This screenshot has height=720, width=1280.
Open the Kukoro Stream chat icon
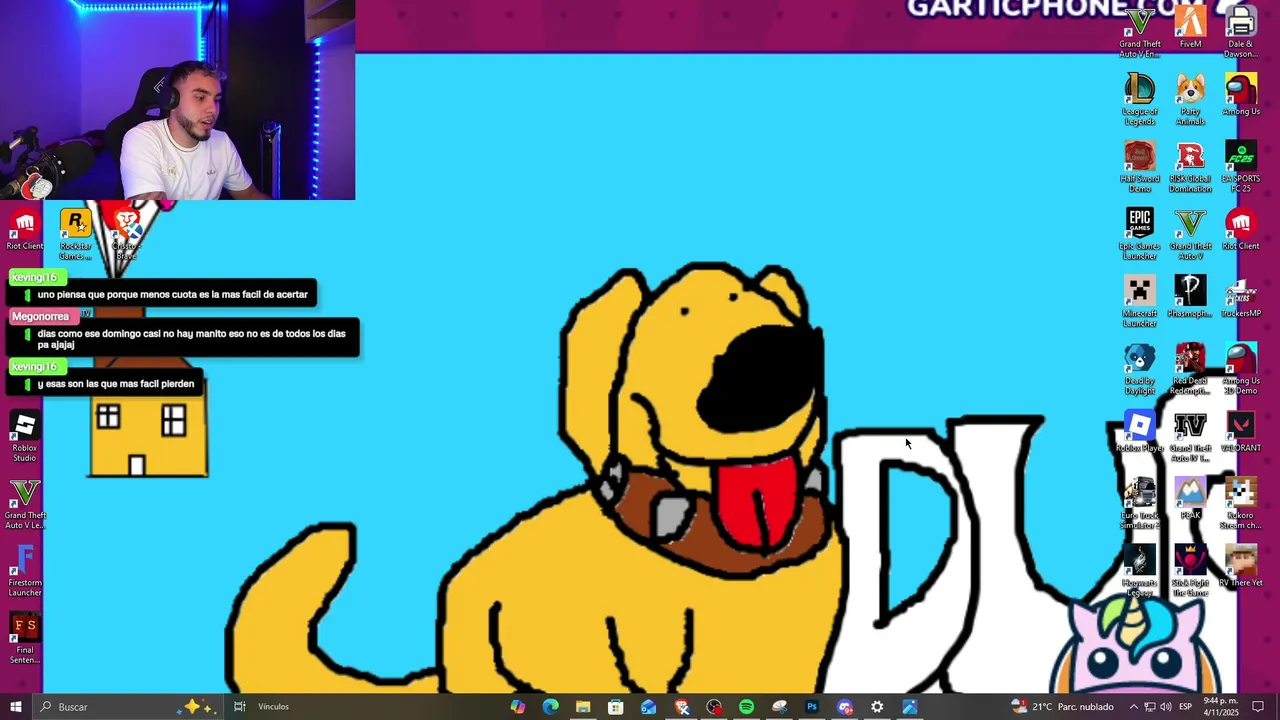[x=1240, y=502]
